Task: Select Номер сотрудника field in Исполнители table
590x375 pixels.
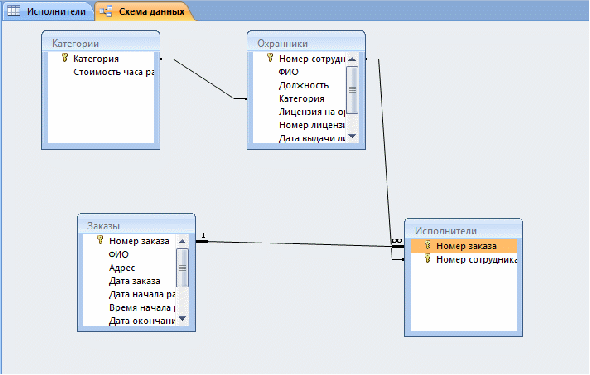Action: (x=476, y=260)
